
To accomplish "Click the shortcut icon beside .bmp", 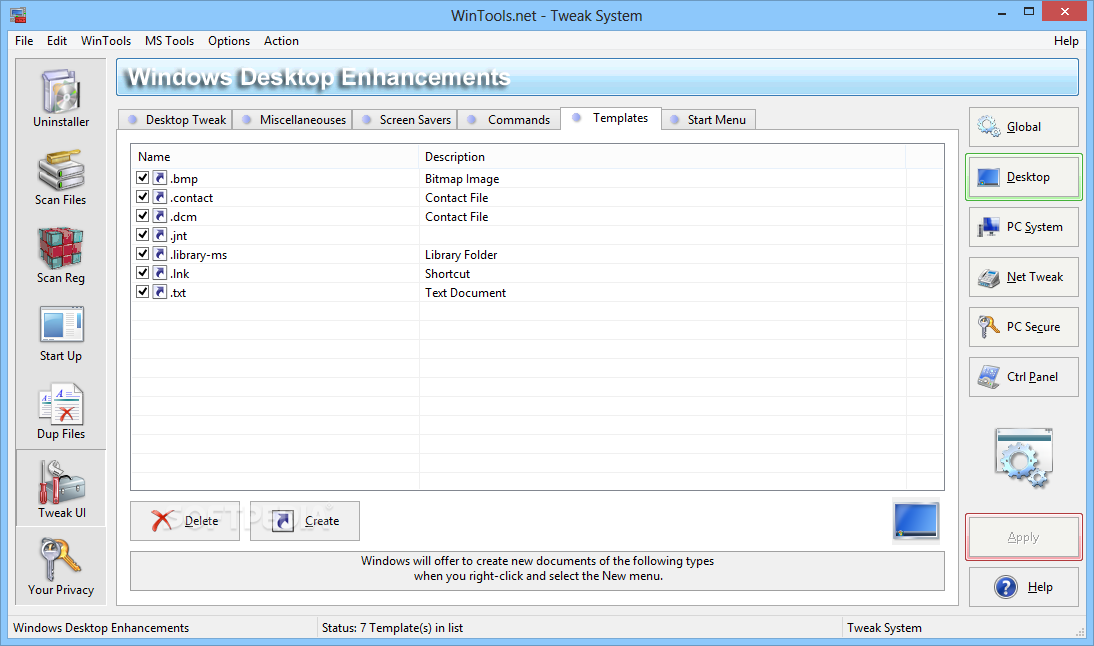I will point(160,178).
